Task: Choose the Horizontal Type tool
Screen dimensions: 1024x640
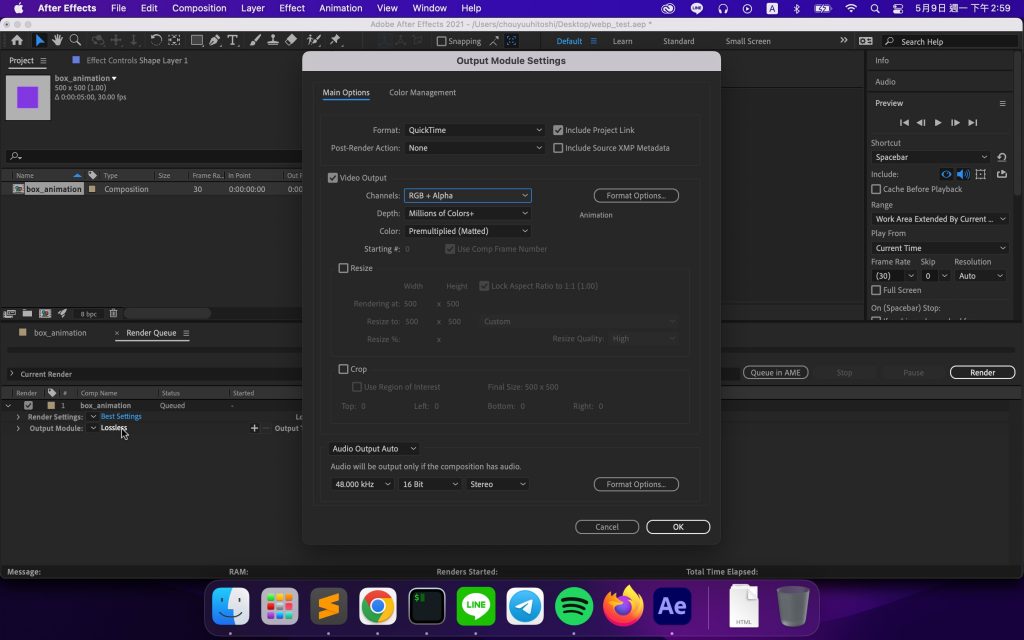Action: (233, 41)
